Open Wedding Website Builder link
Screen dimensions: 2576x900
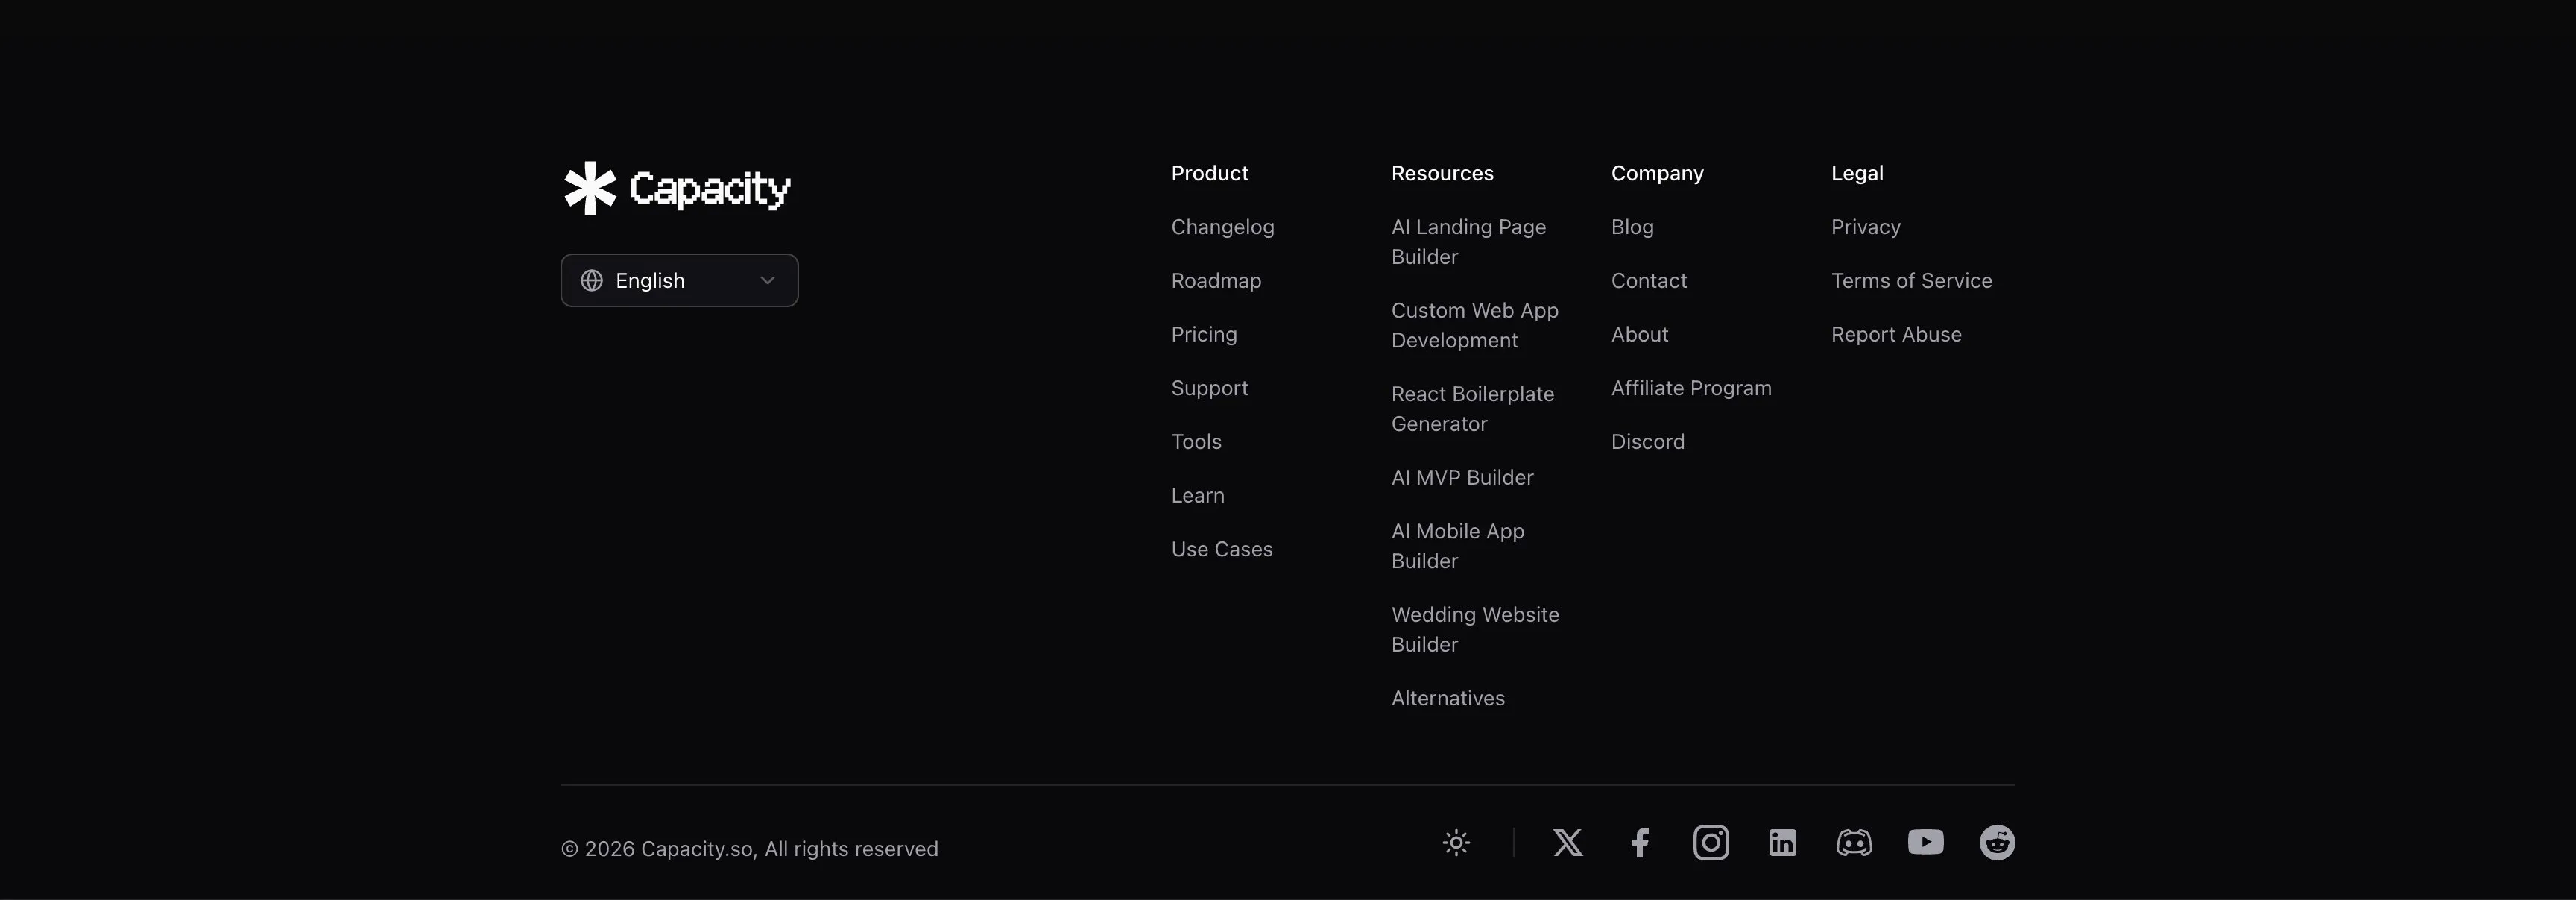tap(1475, 630)
